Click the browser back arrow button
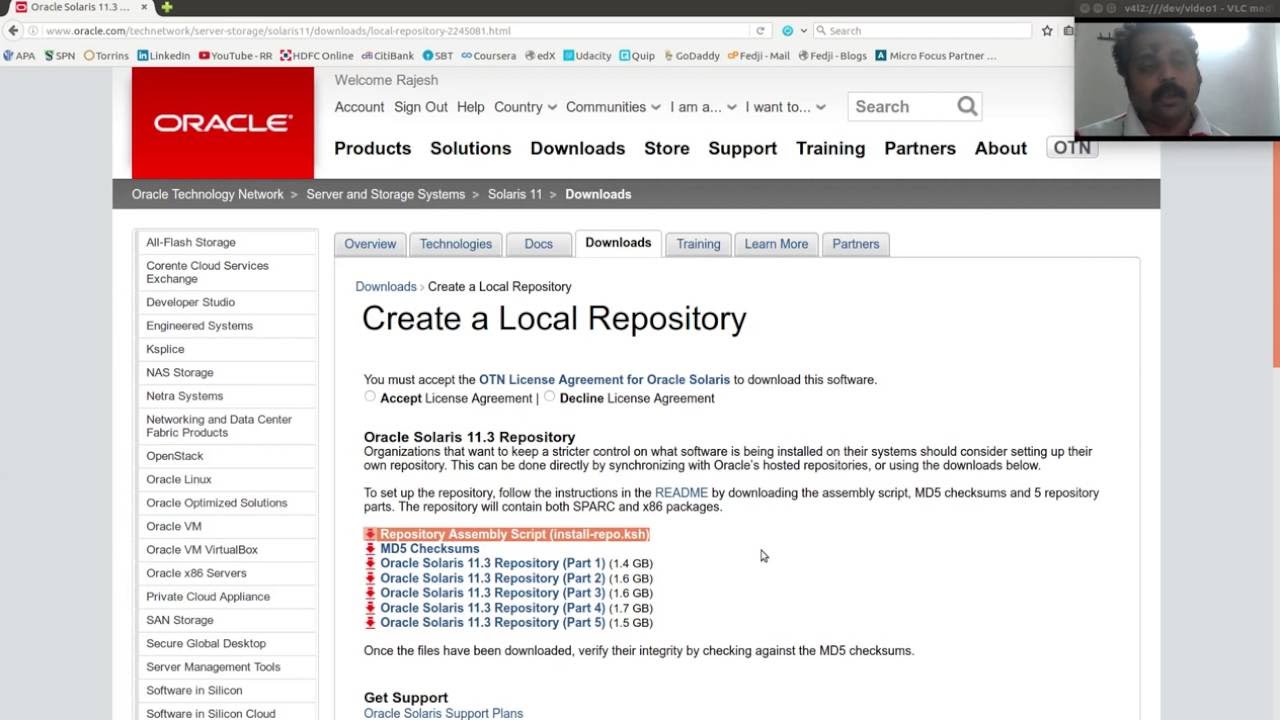1280x720 pixels. pyautogui.click(x=13, y=31)
